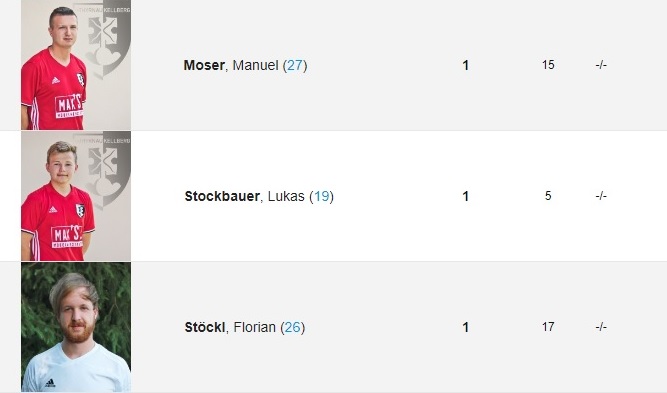The width and height of the screenshot is (667, 393).
Task: Select first name Florian in Stöckl row
Action: click(x=254, y=327)
